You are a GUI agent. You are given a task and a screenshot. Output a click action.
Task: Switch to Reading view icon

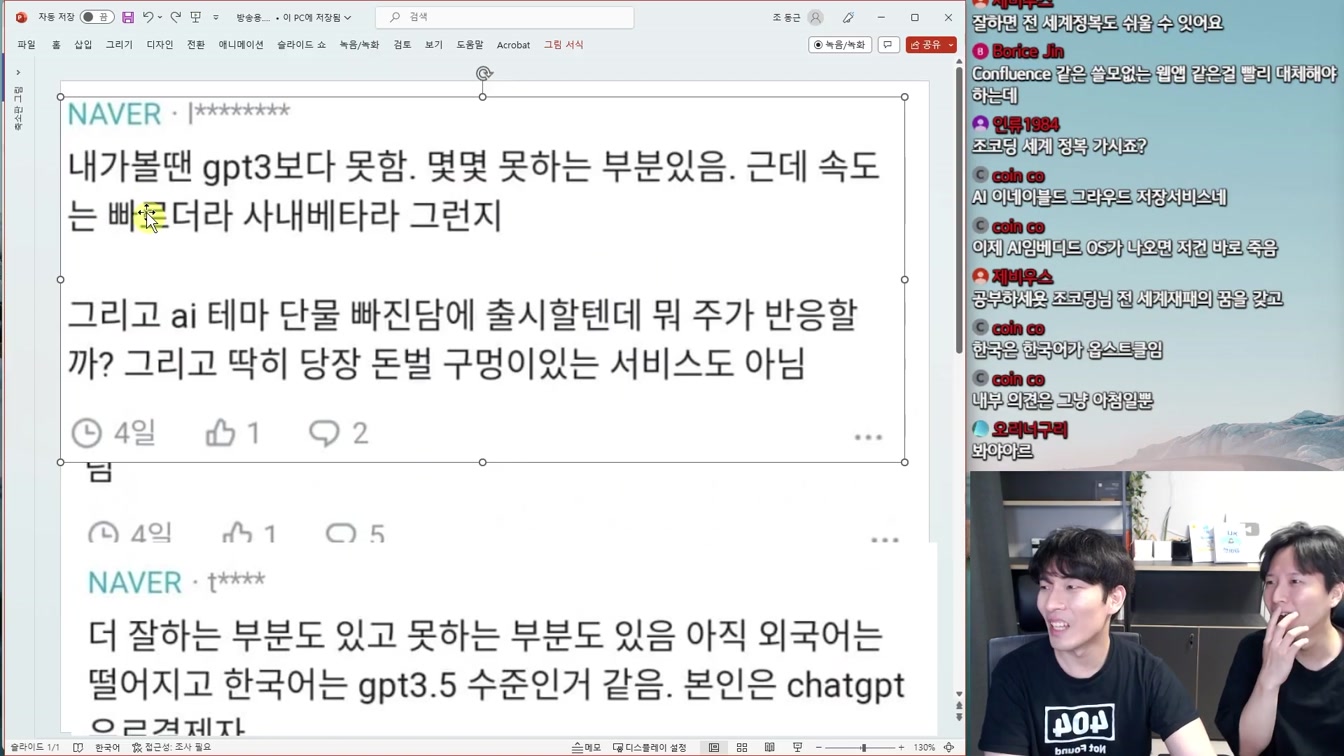coord(770,747)
